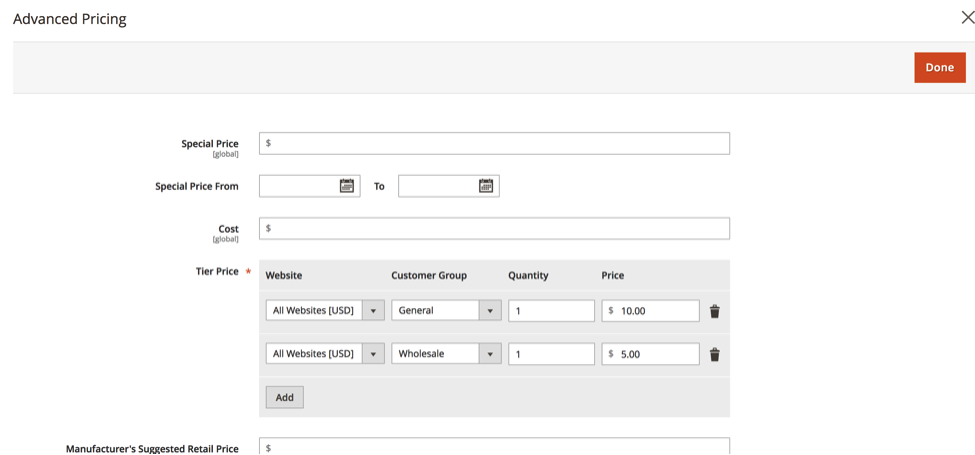This screenshot has height=455, width=975.
Task: Delete the General tier price row
Action: [x=714, y=311]
